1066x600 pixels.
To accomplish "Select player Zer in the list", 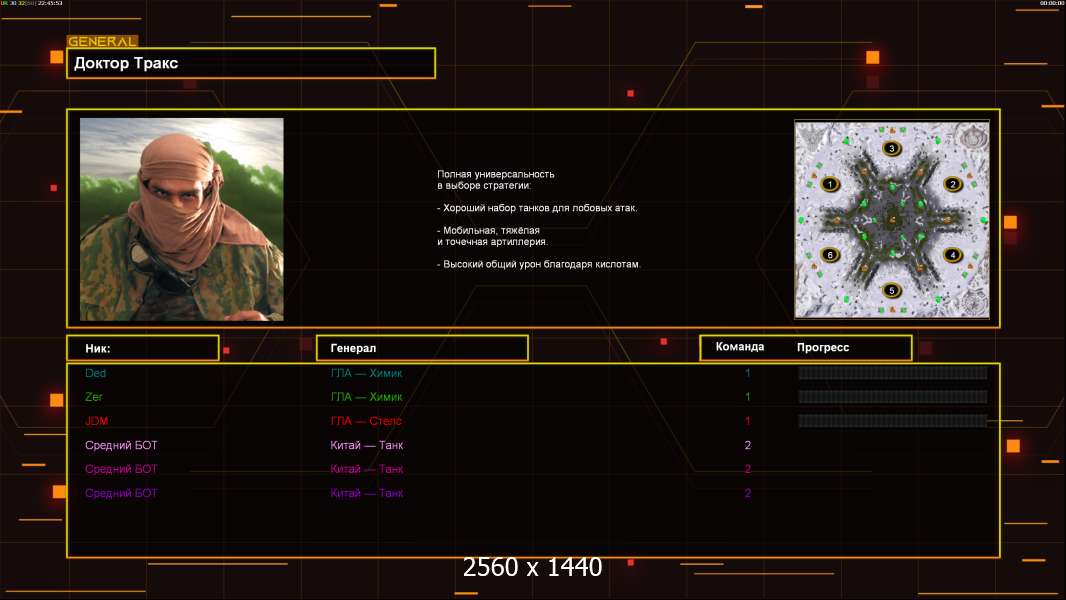I will [94, 397].
